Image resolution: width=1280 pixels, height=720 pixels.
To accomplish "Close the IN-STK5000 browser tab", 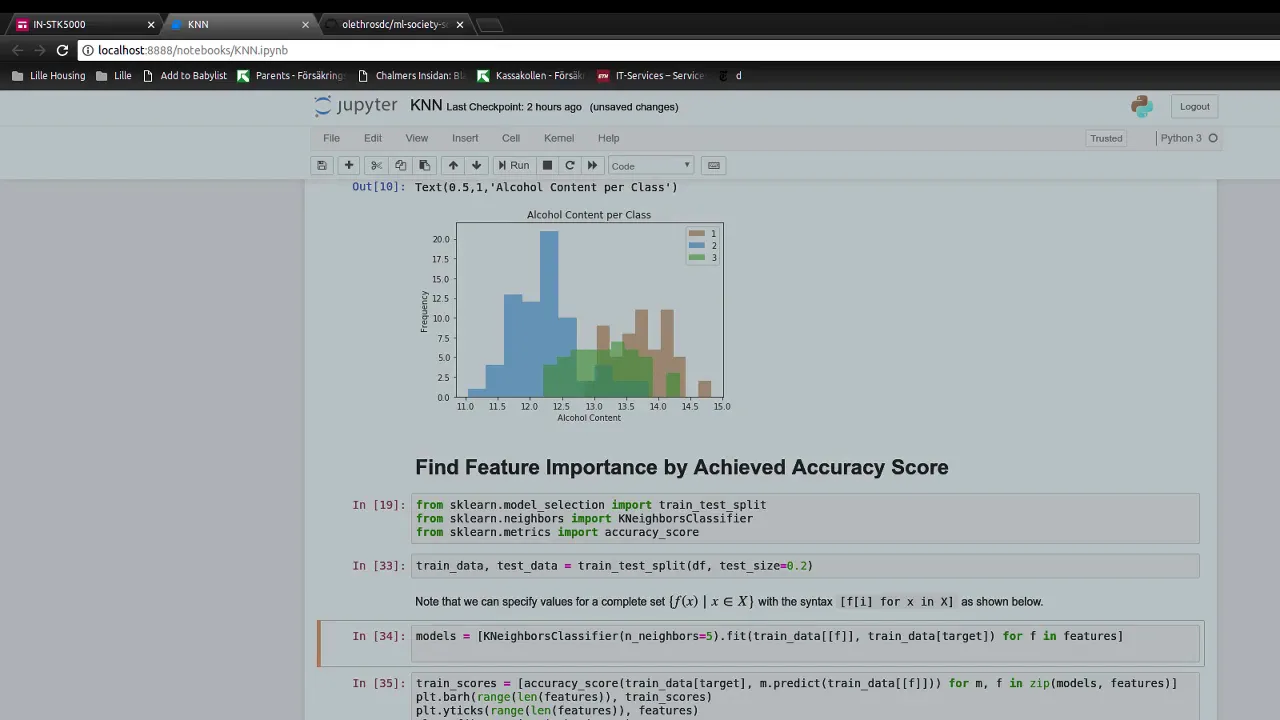I will pyautogui.click(x=151, y=24).
